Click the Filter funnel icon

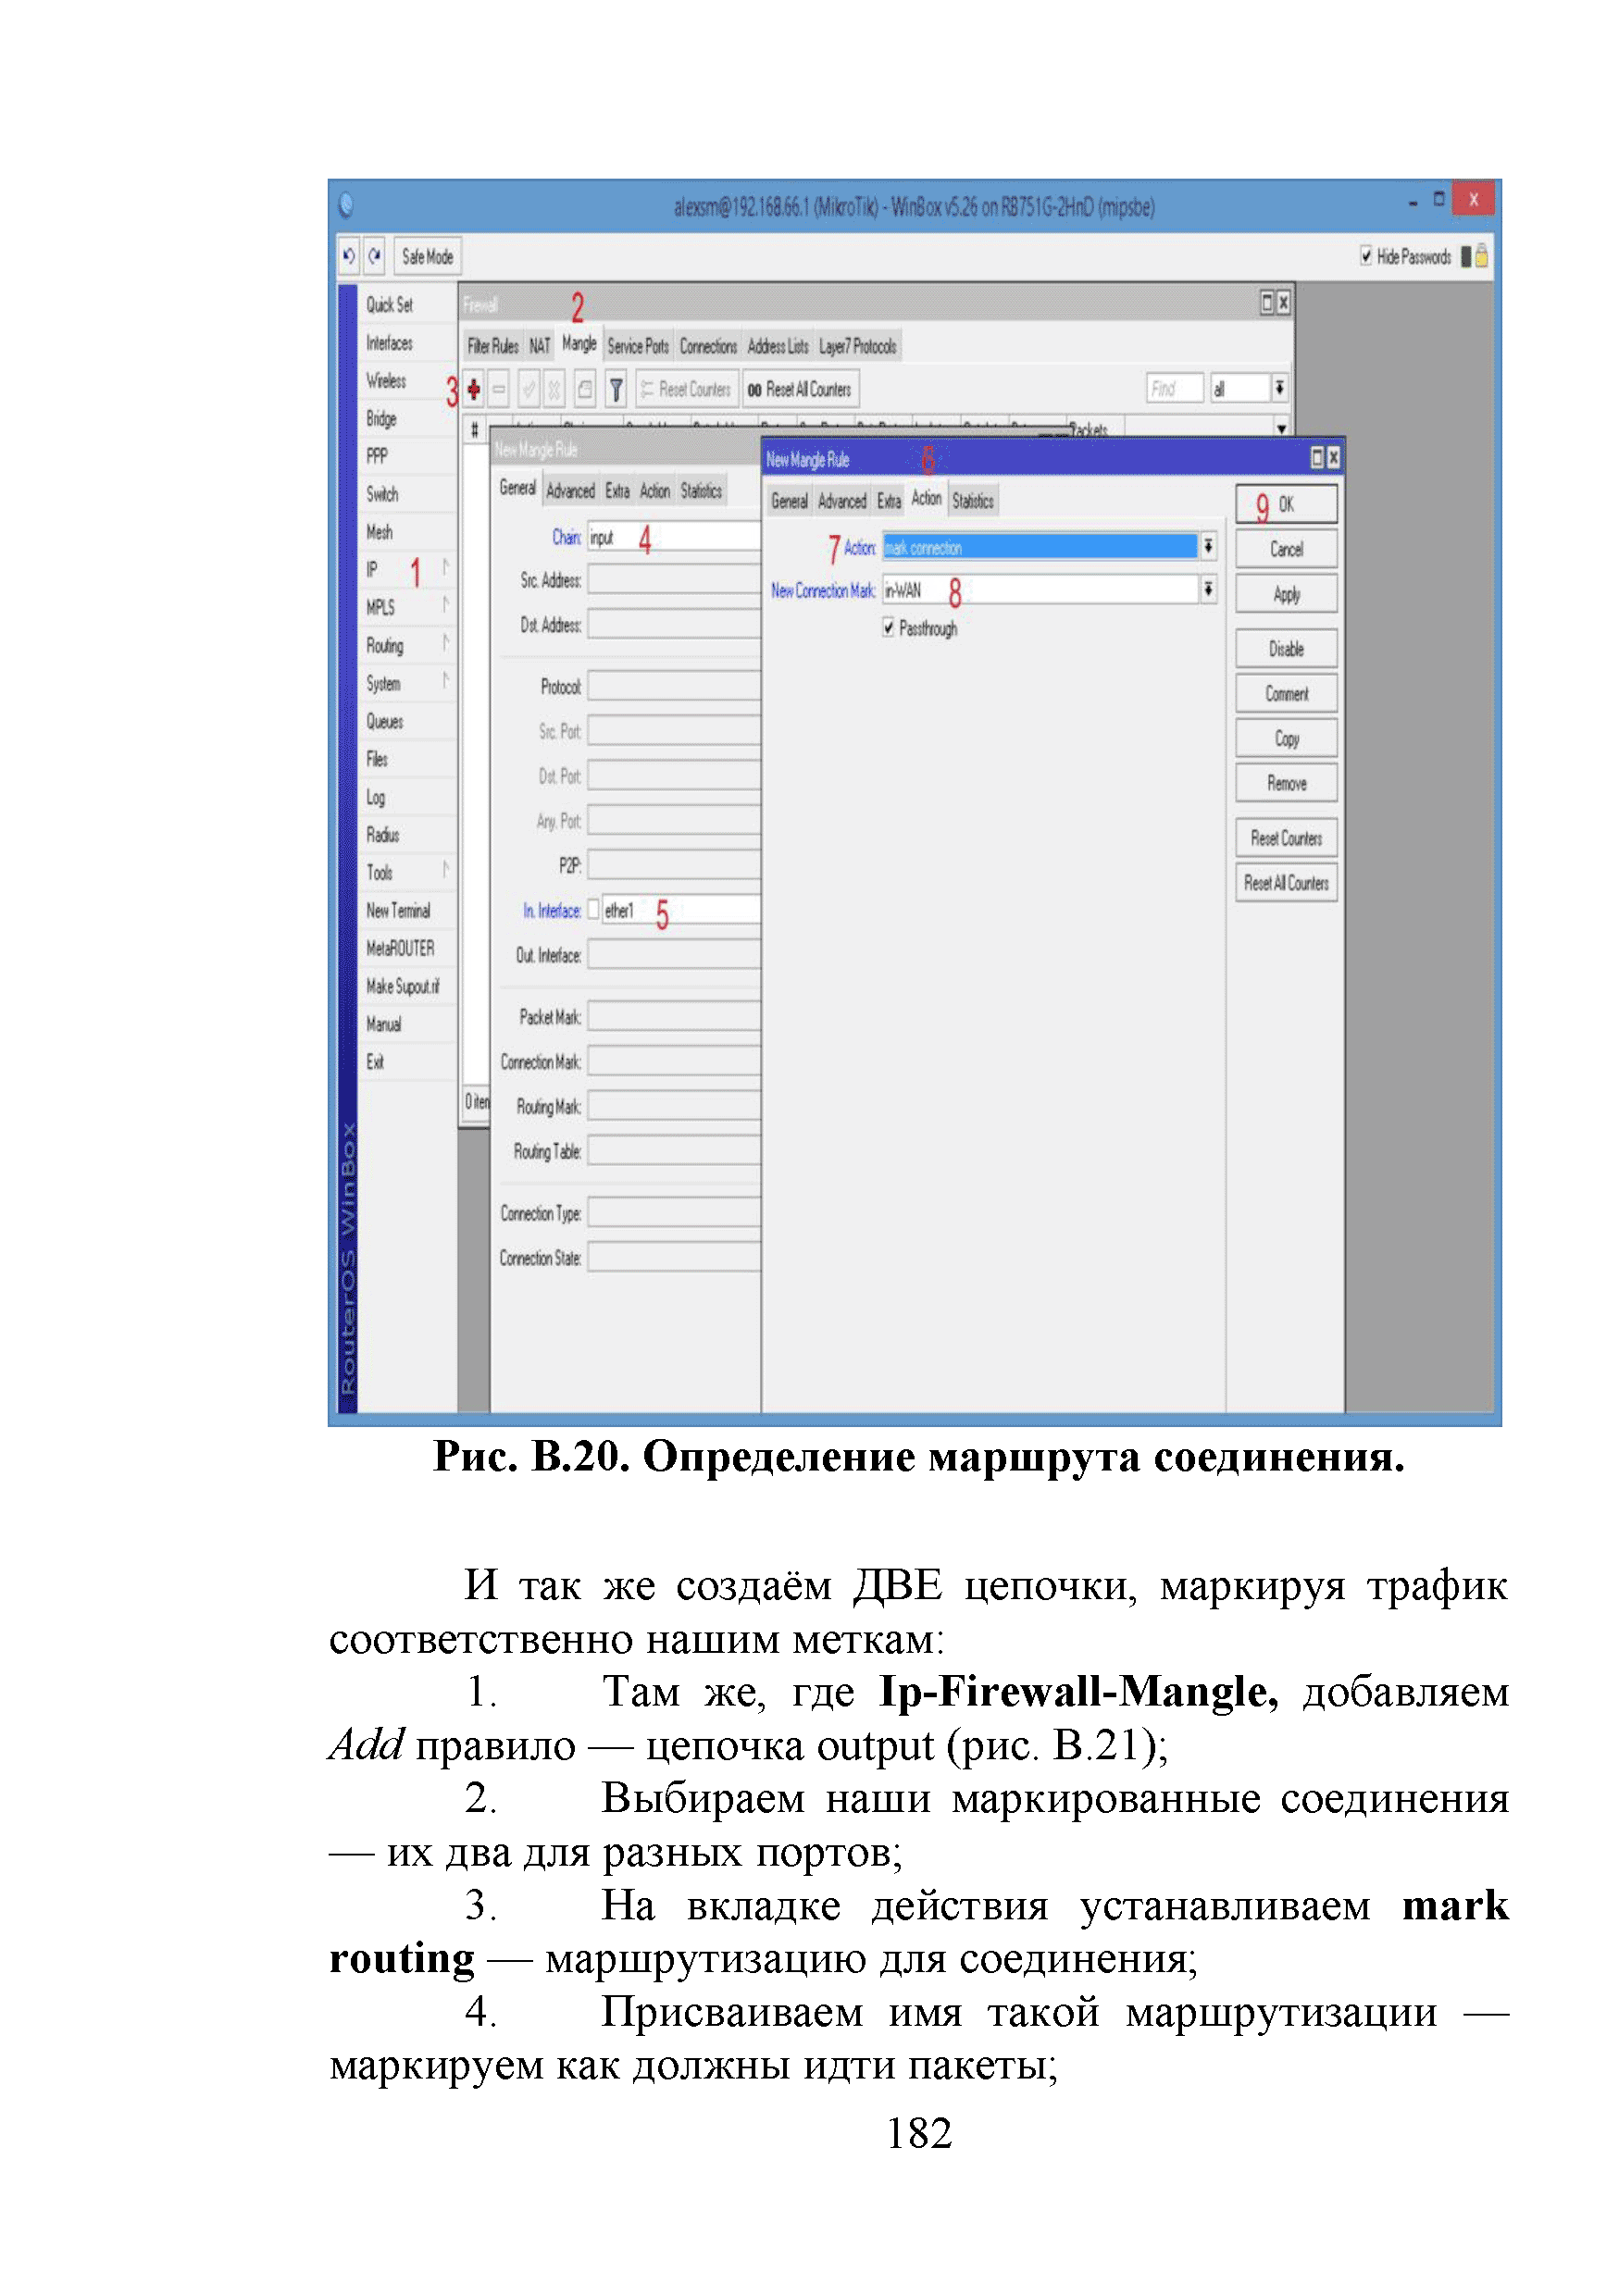coord(616,389)
